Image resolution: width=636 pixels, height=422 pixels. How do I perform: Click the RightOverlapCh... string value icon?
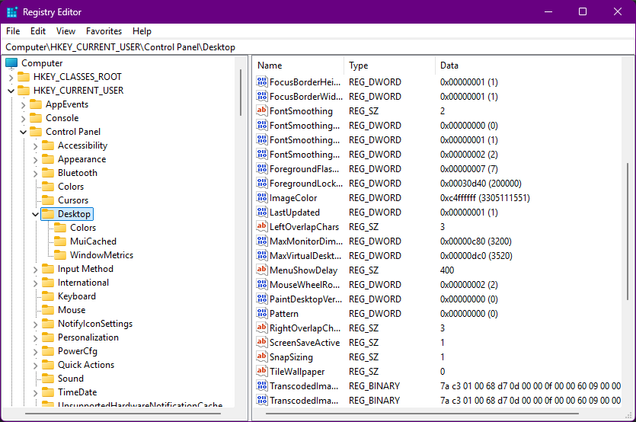point(262,328)
